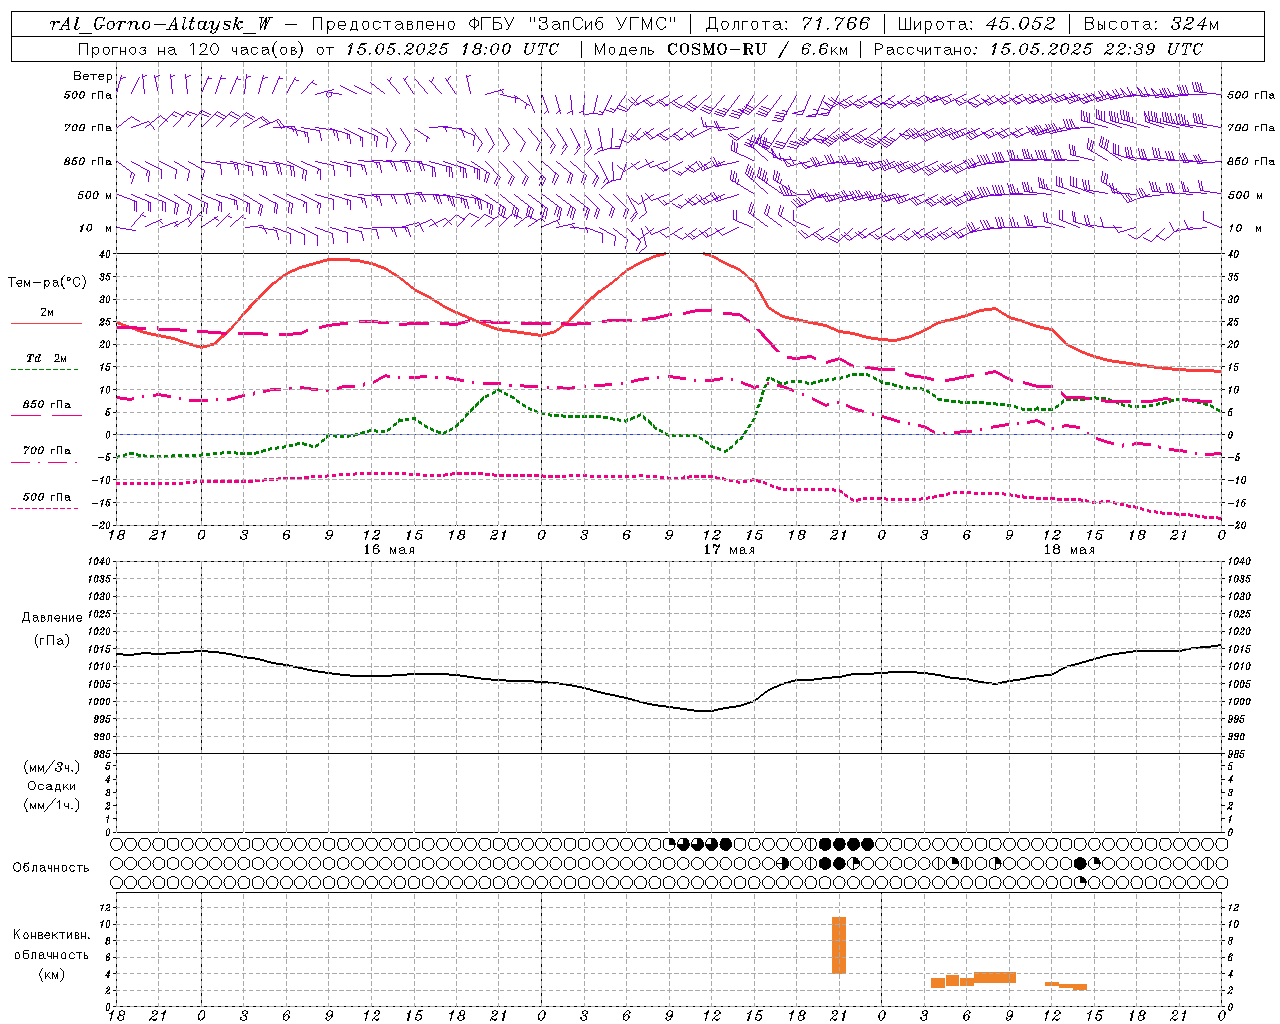The height and width of the screenshot is (1024, 1280).
Task: Click the dotted 500 гПа temperature legend line sample
Action: [x=45, y=508]
